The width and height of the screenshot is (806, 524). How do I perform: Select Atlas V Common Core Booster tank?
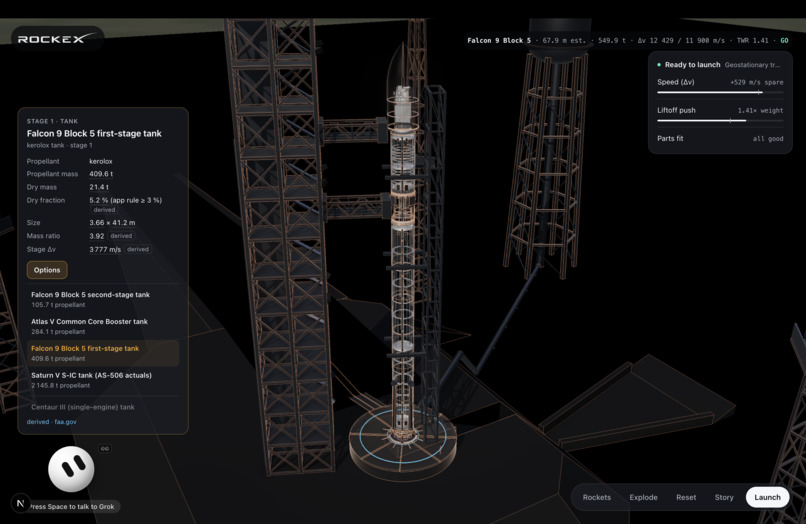[103, 326]
